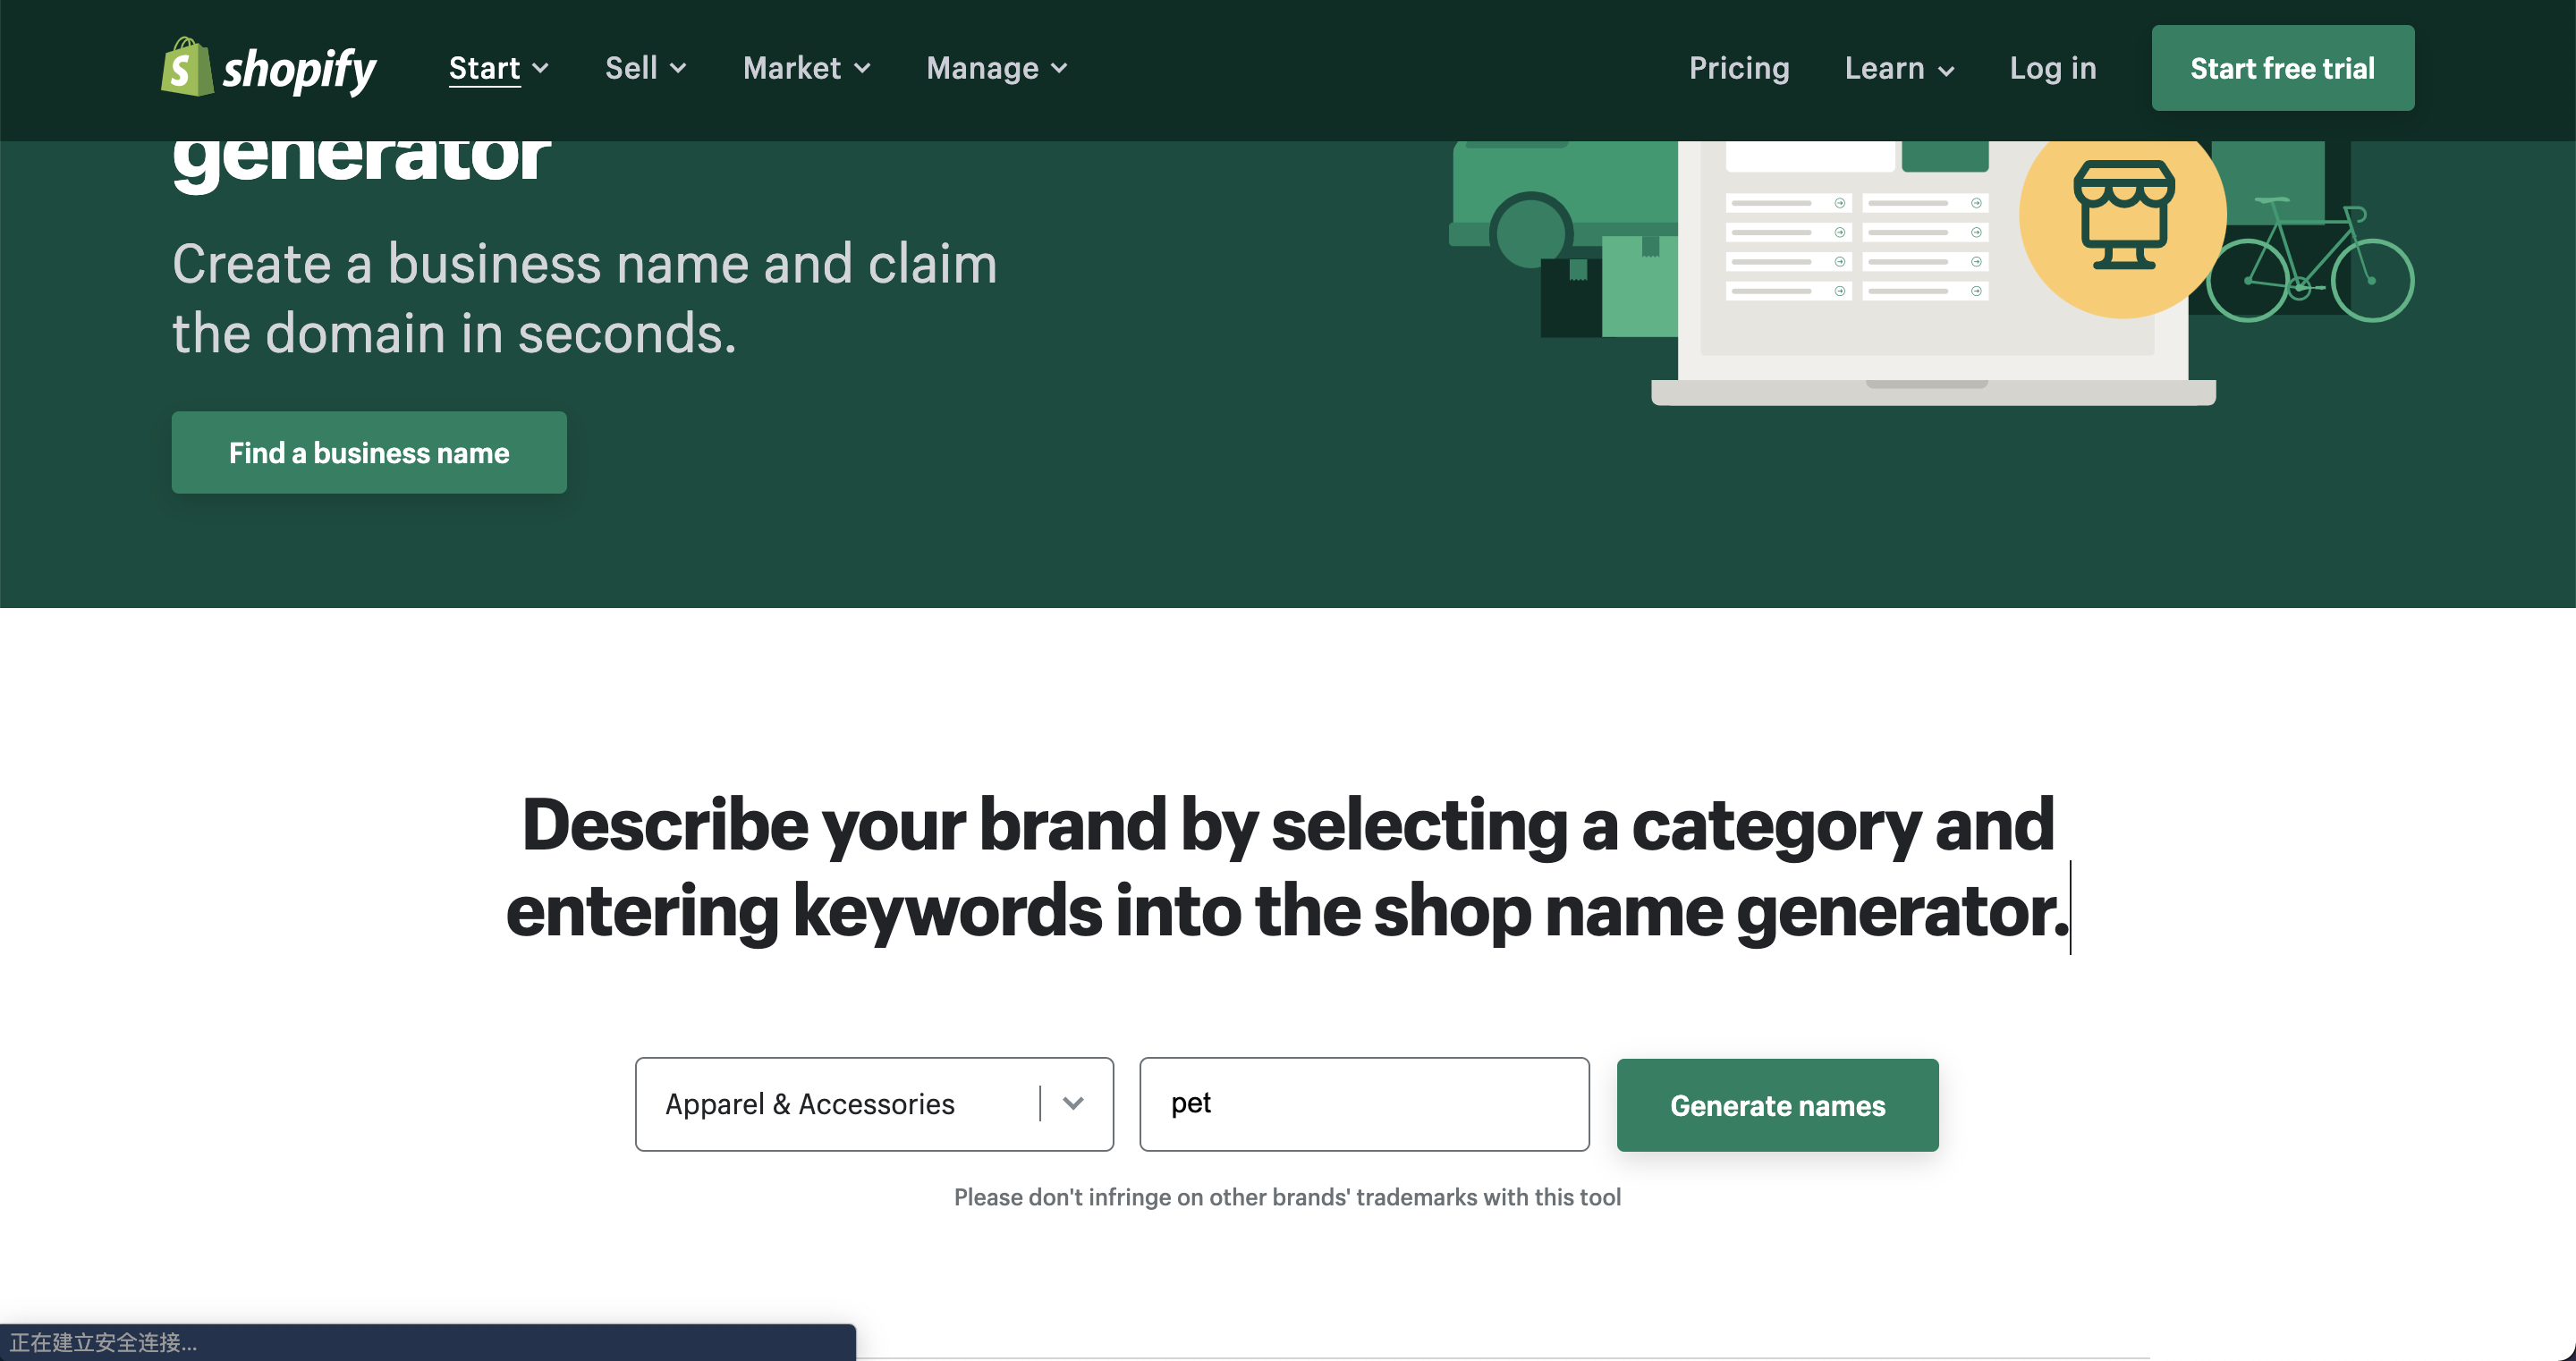Click the Generate names button

(x=1777, y=1103)
